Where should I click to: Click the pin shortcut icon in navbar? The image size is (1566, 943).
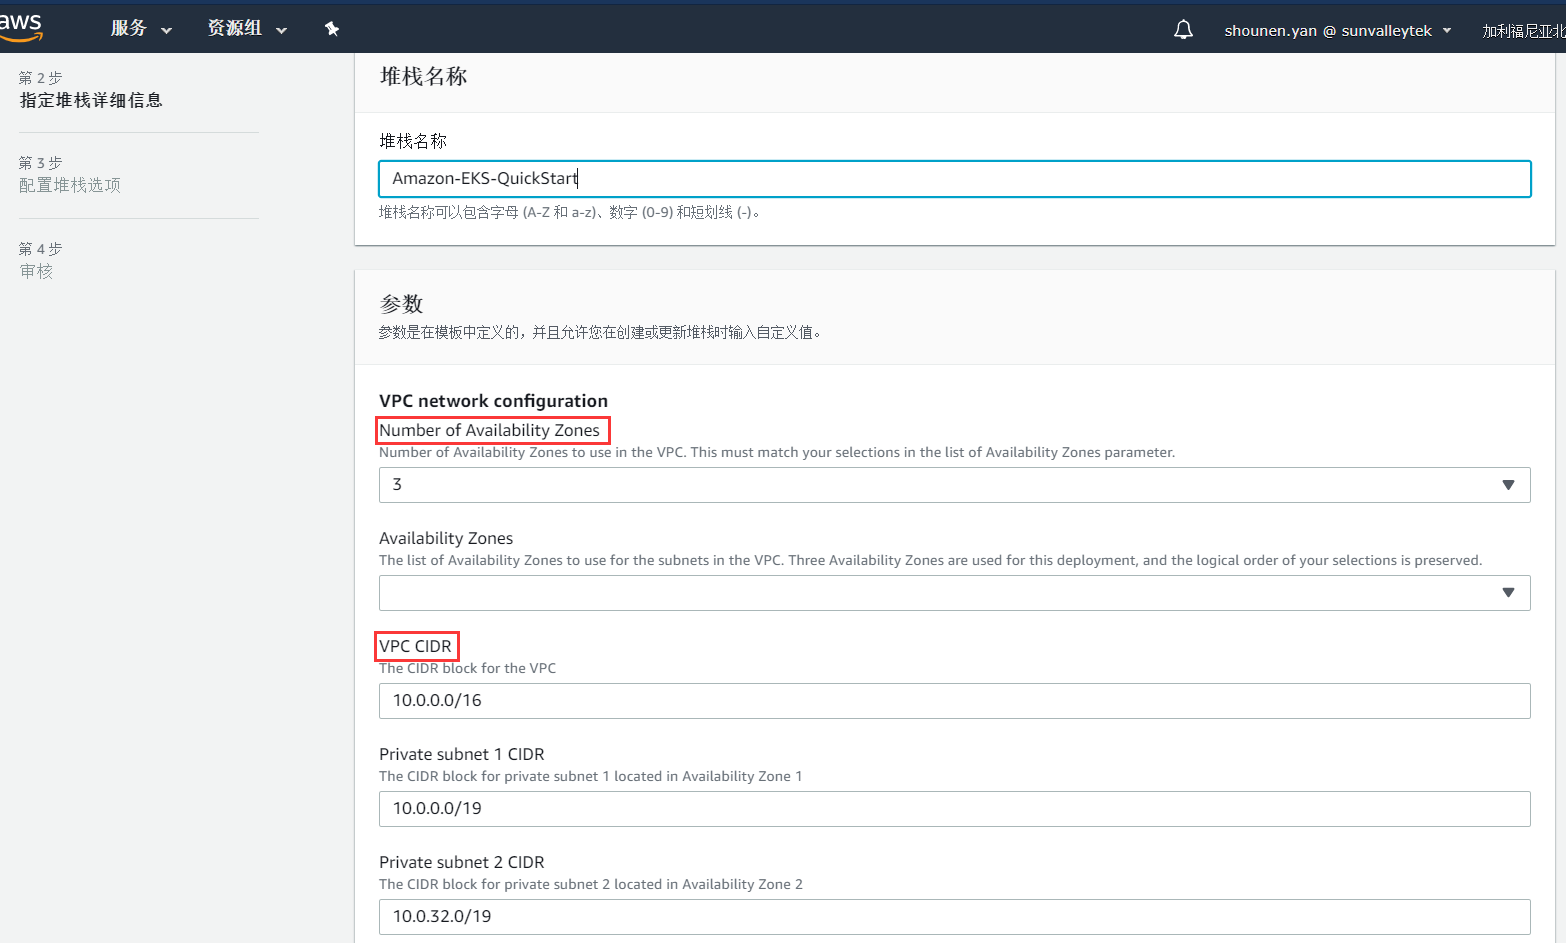click(x=332, y=29)
